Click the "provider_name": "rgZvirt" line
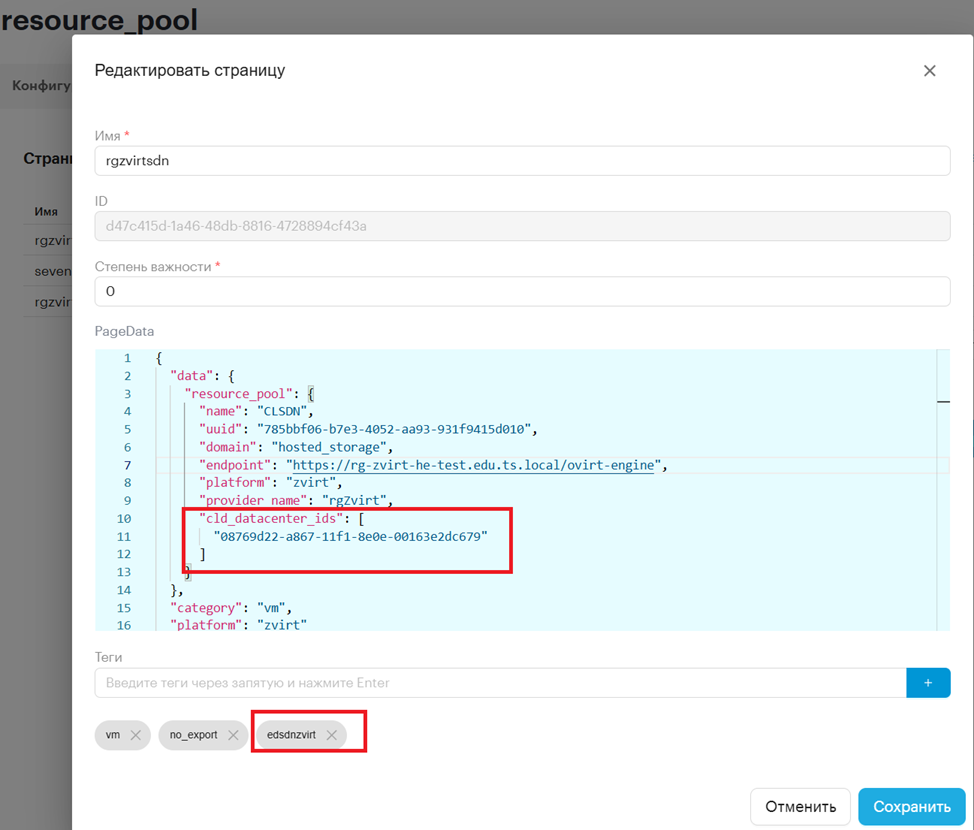Viewport: 974px width, 830px height. tap(296, 501)
